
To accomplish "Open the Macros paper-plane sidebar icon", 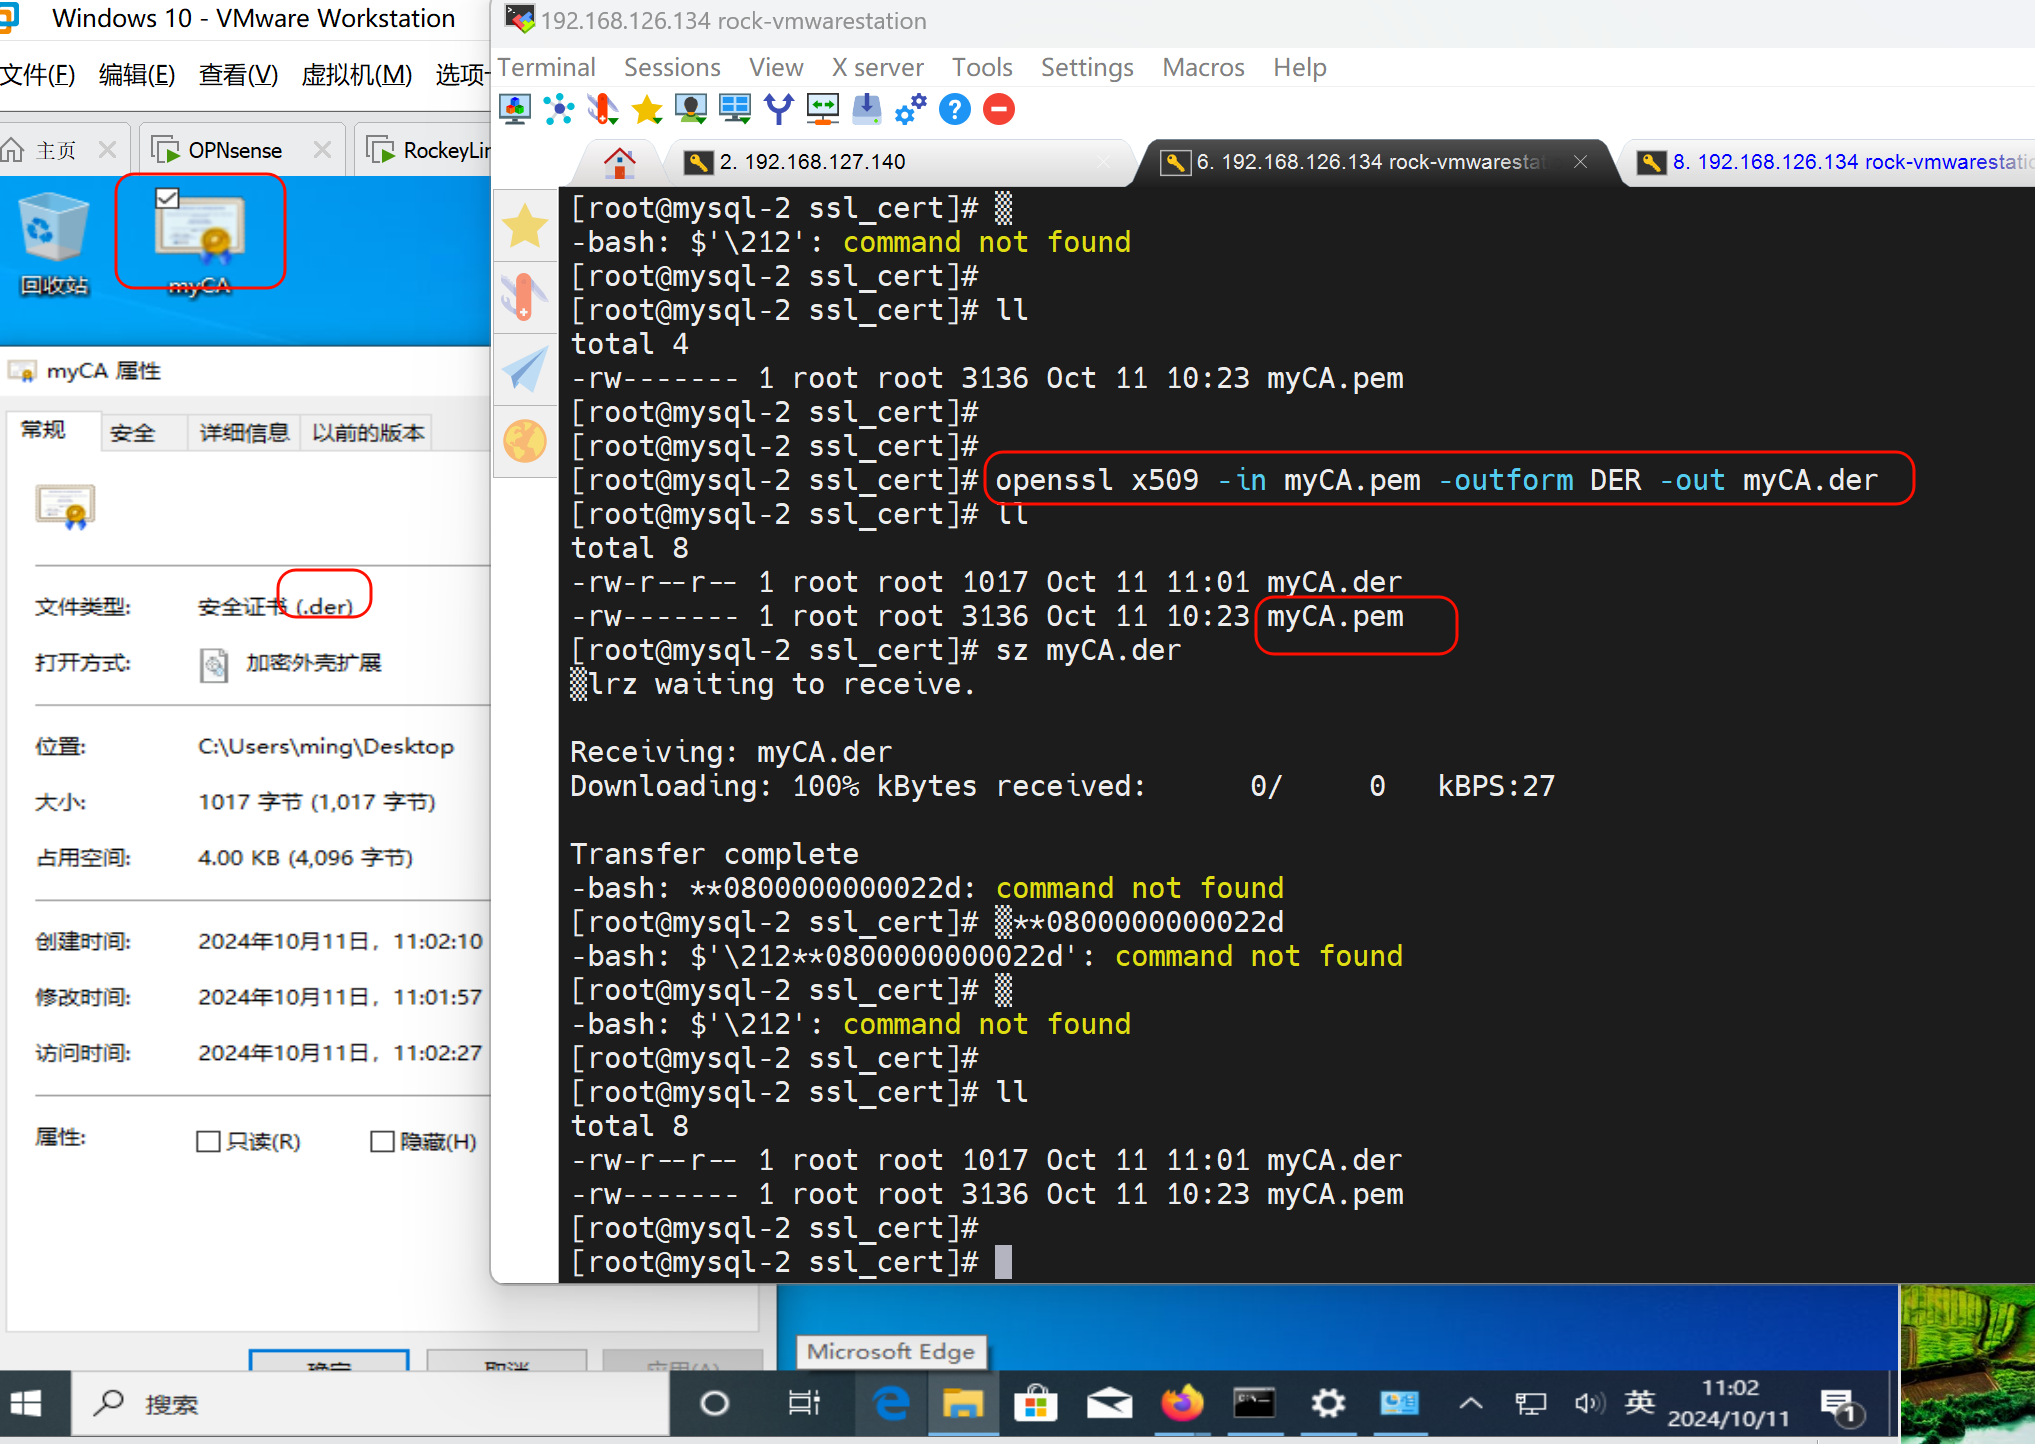I will 525,369.
